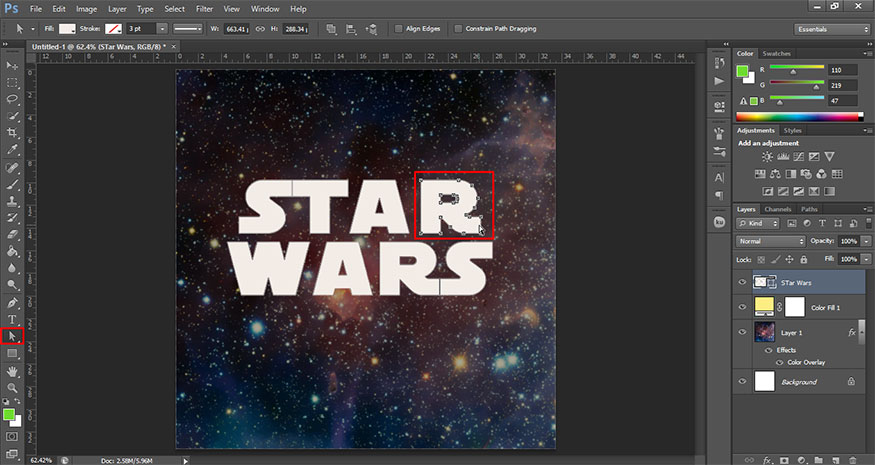The width and height of the screenshot is (875, 465).
Task: Select the Paint Bucket tool
Action: click(x=12, y=251)
